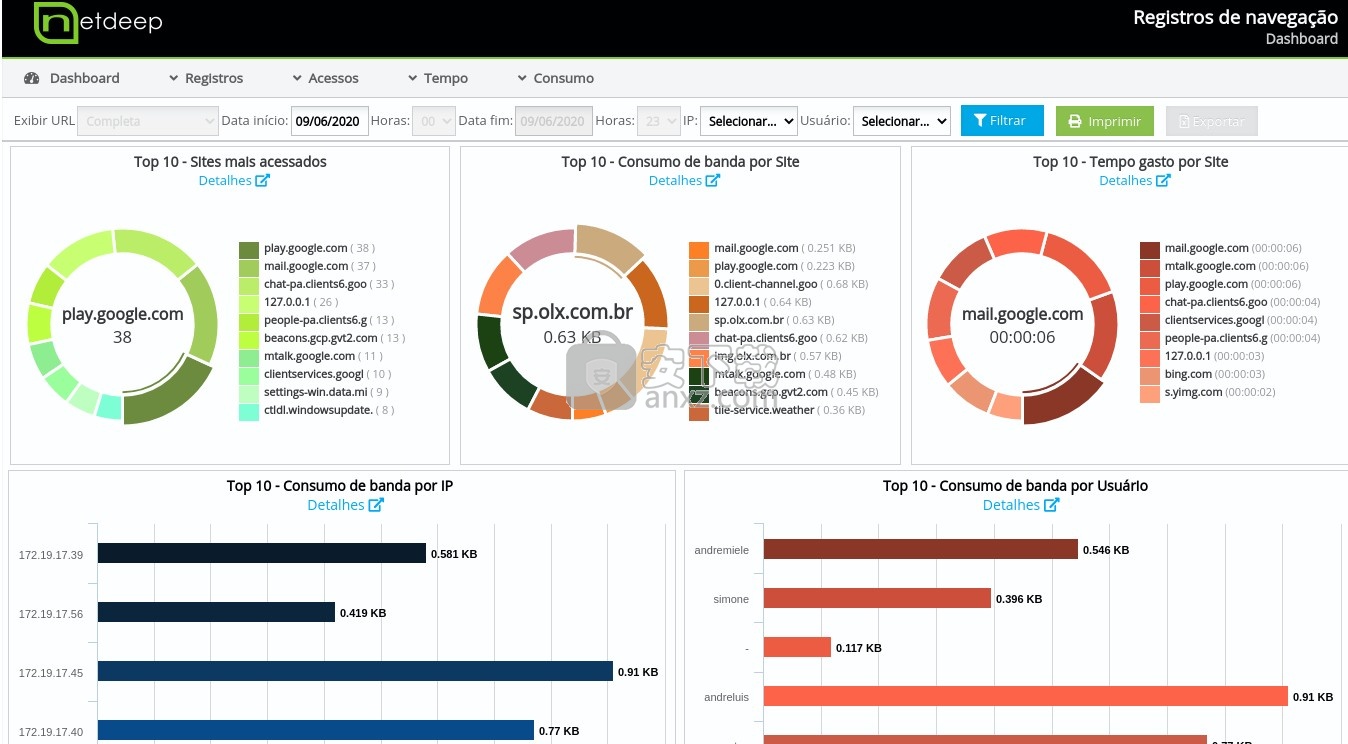The width and height of the screenshot is (1348, 744).
Task: Open the end Horas 23 dropdown
Action: click(x=658, y=121)
